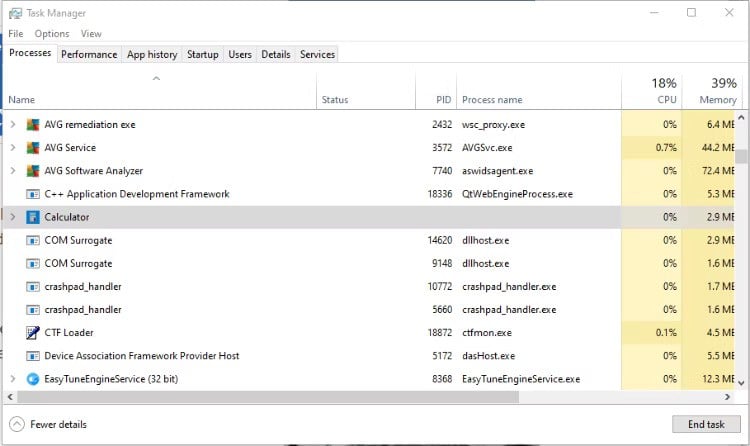This screenshot has width=750, height=446.
Task: Select the Device Association Framework Provider Host name
Action: [x=142, y=356]
